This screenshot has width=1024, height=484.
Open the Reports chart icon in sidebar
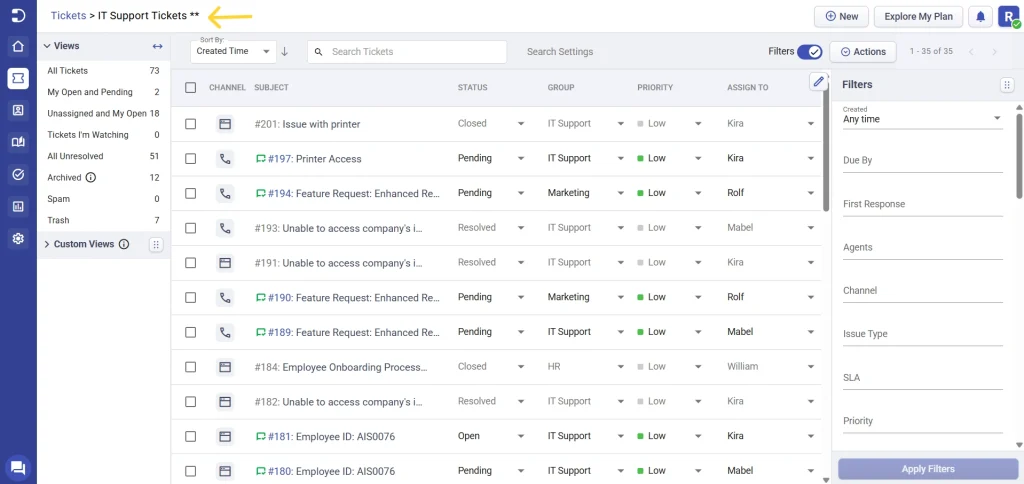[18, 207]
